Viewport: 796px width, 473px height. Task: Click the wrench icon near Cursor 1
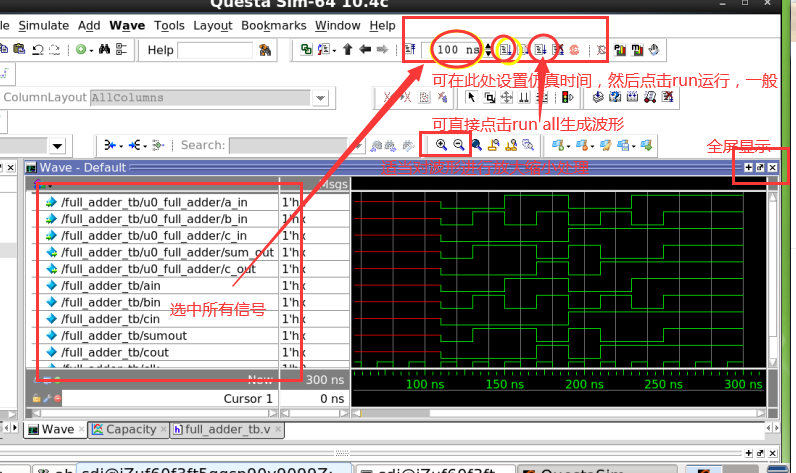[x=47, y=398]
